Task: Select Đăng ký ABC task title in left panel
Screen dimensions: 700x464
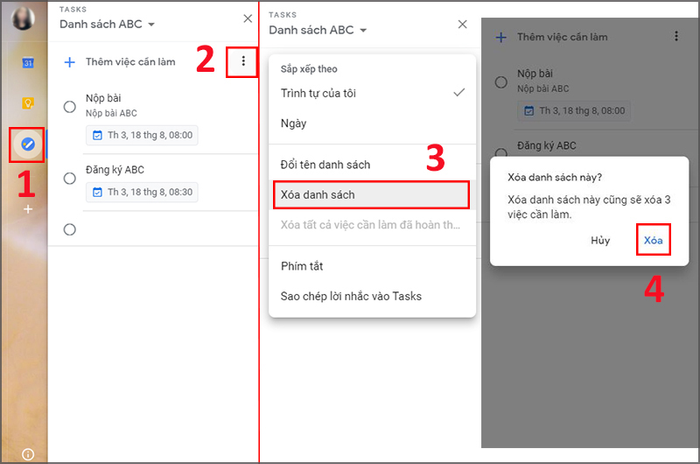Action: point(115,170)
